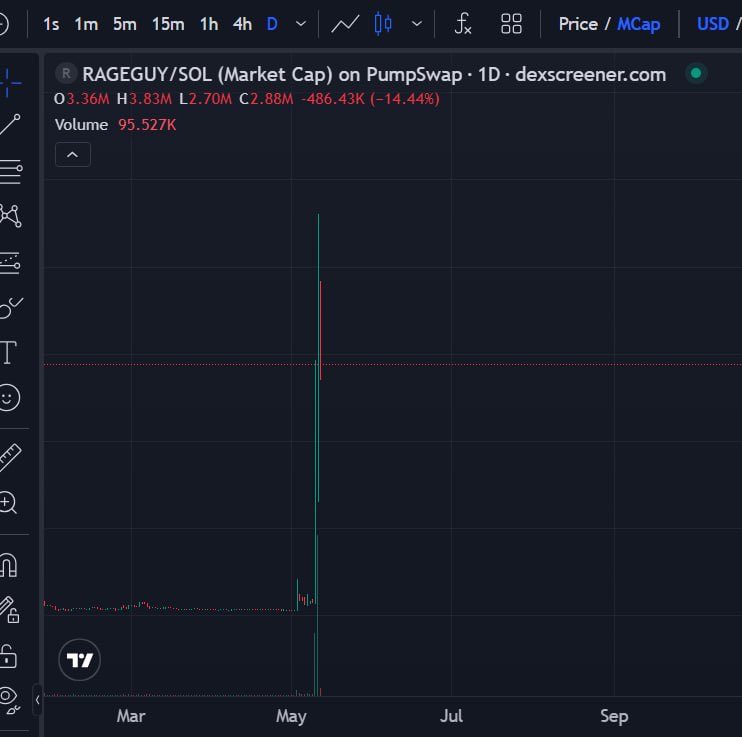
Task: Open the emoji icons tool
Action: pyautogui.click(x=9, y=397)
